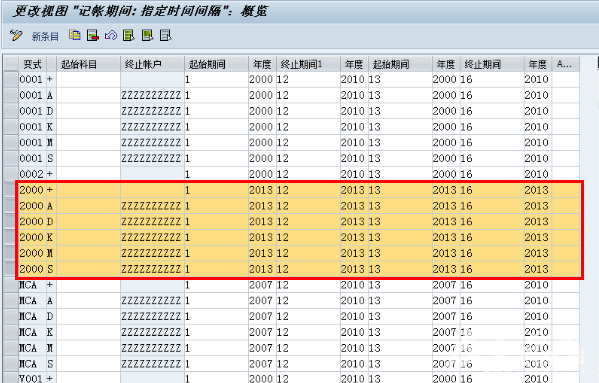Click the A... column header at the right
Viewport: 599px width, 383px height.
[x=565, y=64]
